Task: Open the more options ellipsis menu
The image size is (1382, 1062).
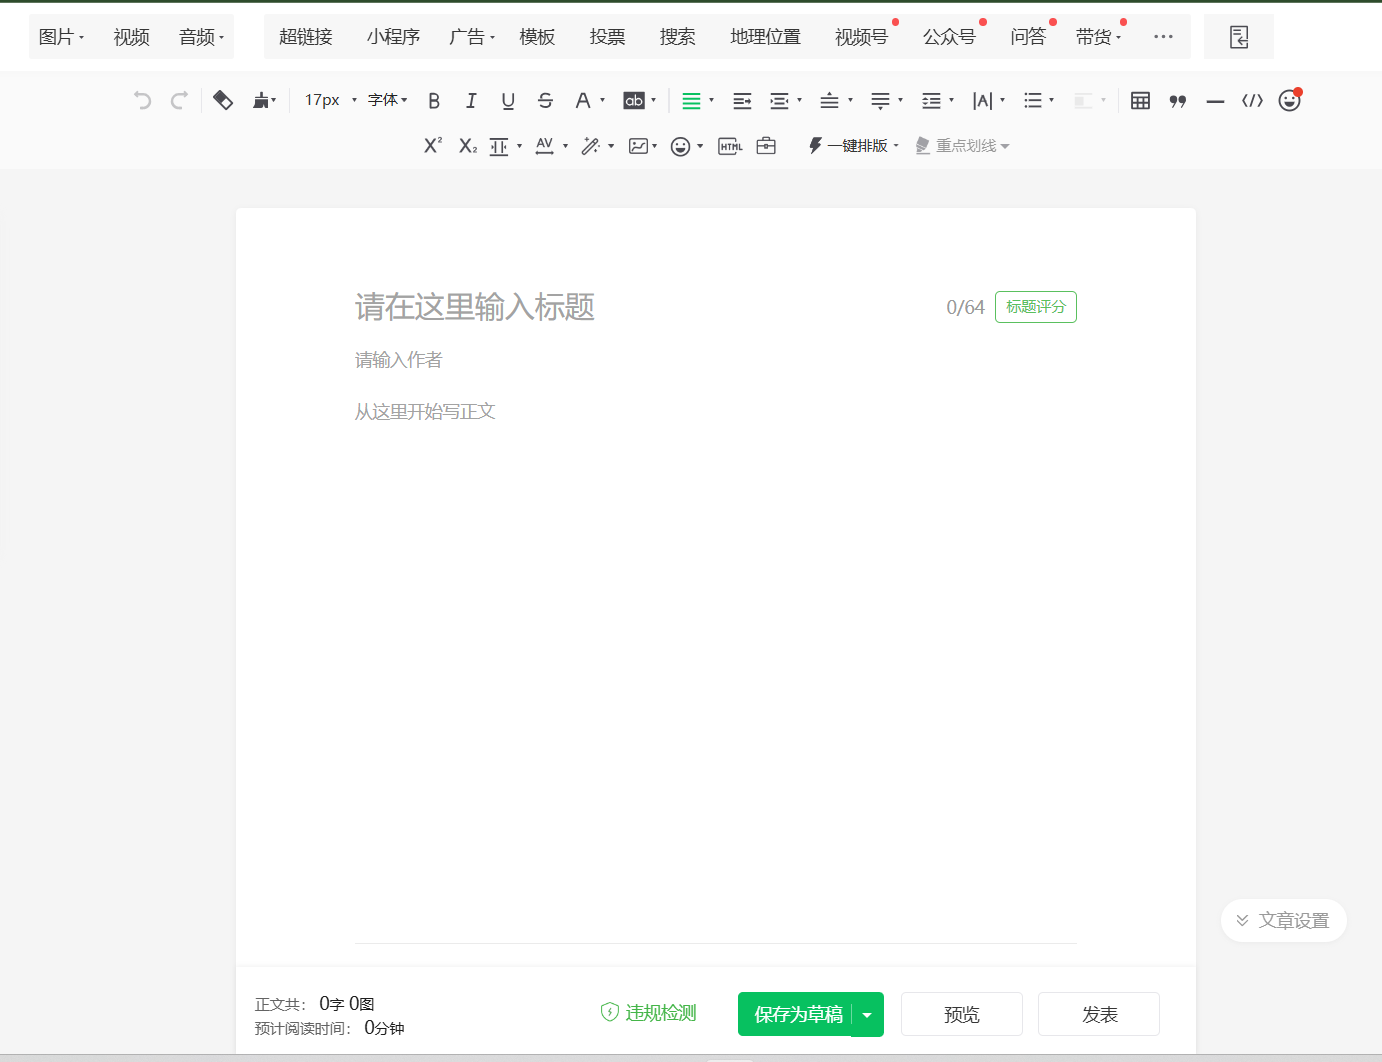Action: (x=1163, y=37)
